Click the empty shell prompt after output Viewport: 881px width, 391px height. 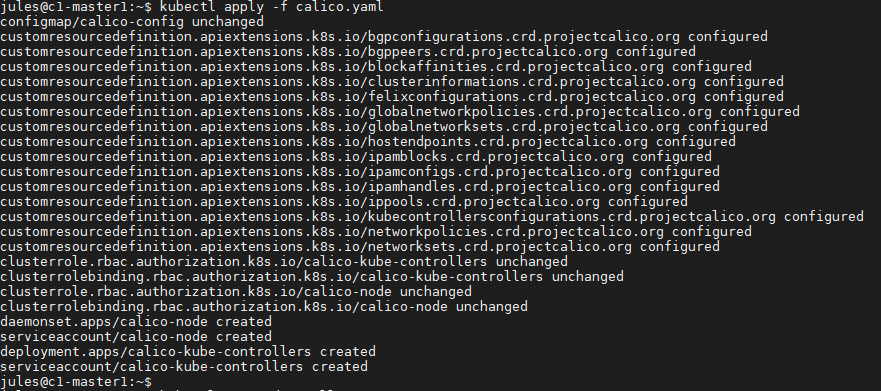[76, 382]
